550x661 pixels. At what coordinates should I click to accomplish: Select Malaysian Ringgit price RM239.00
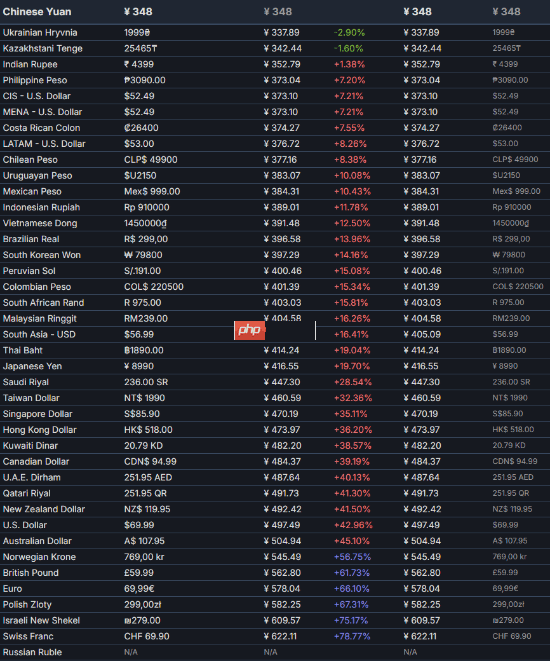146,319
